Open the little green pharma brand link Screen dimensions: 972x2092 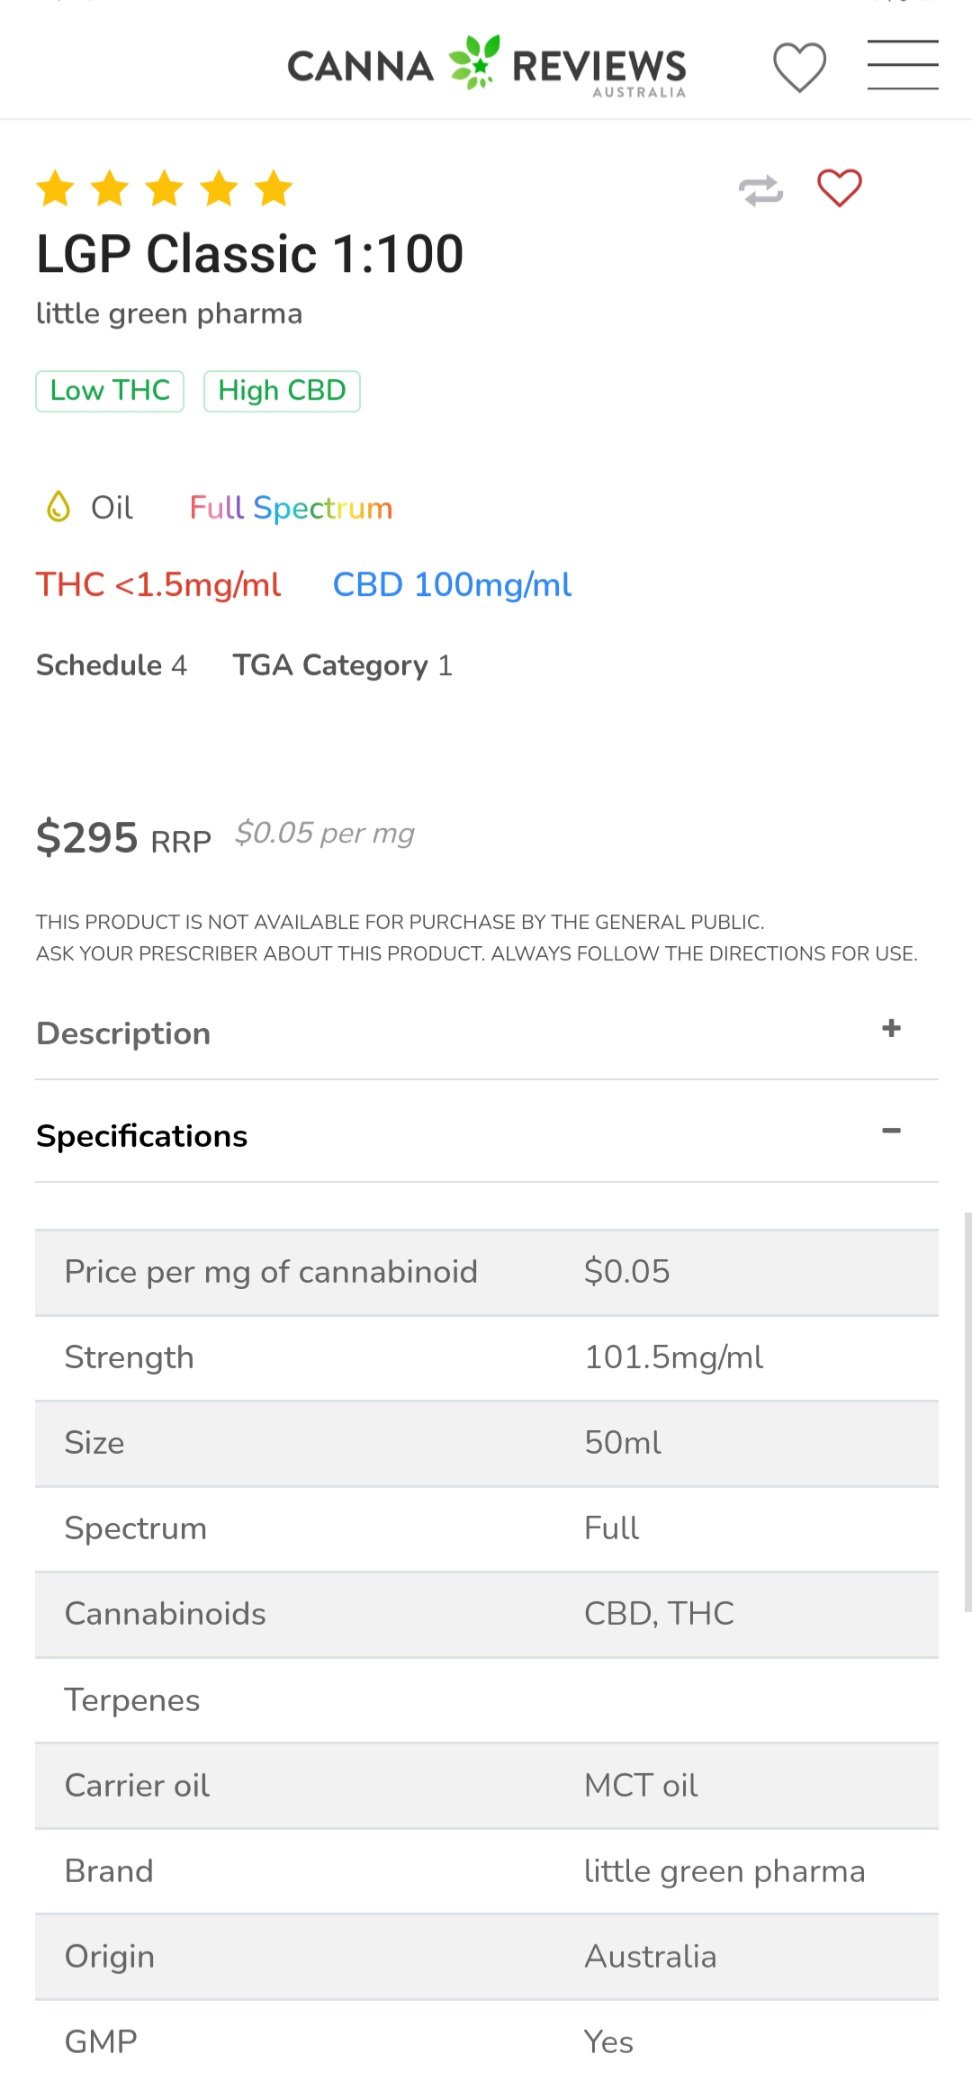pos(169,314)
